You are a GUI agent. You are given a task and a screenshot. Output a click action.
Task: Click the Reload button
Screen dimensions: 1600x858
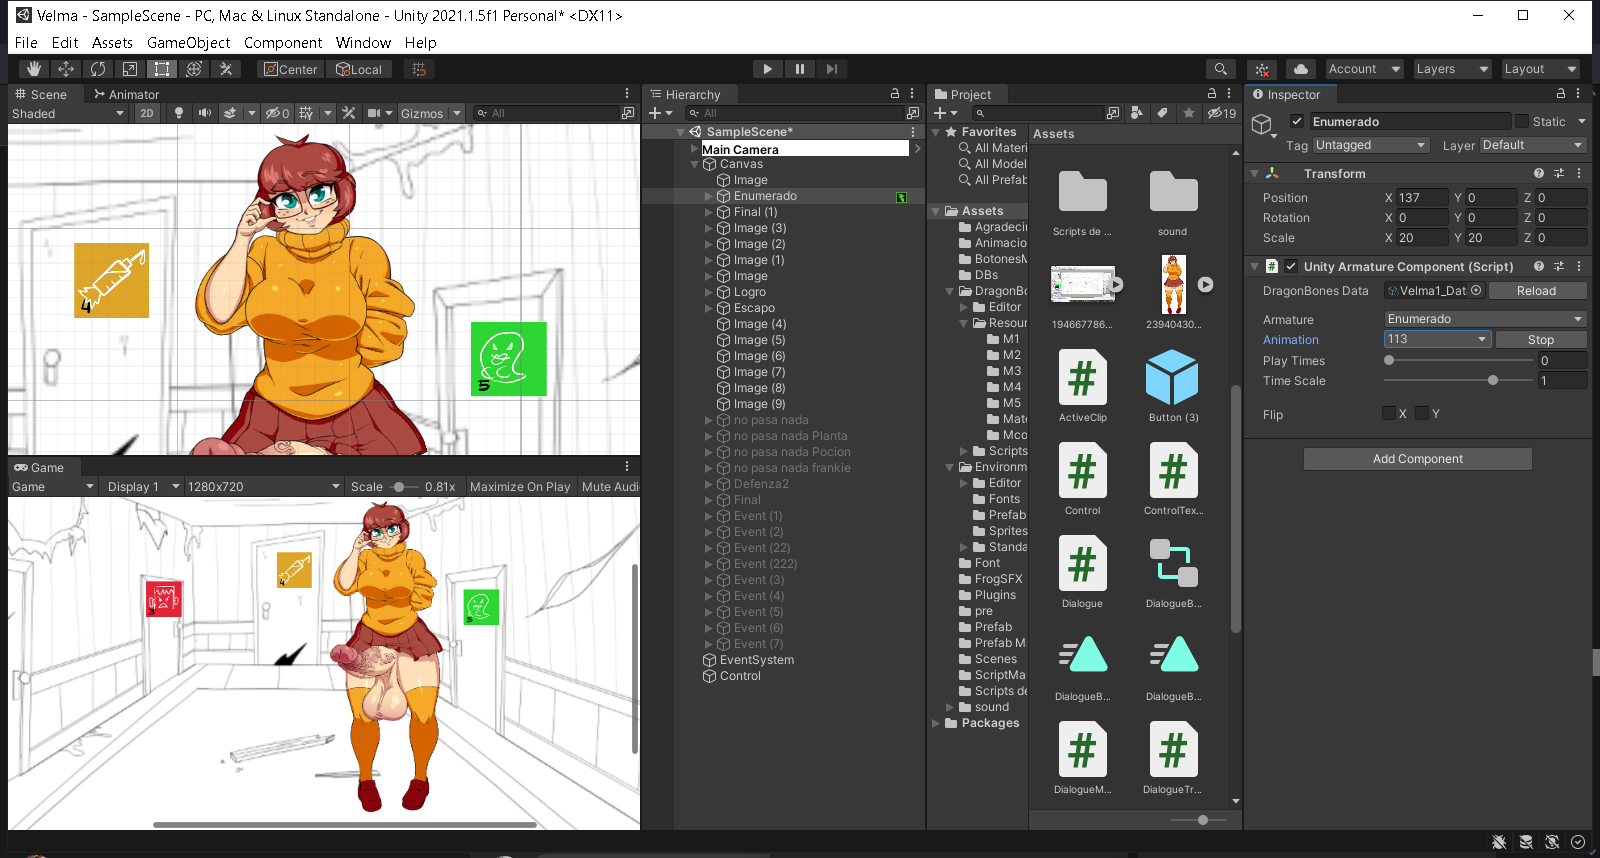[x=1537, y=291]
